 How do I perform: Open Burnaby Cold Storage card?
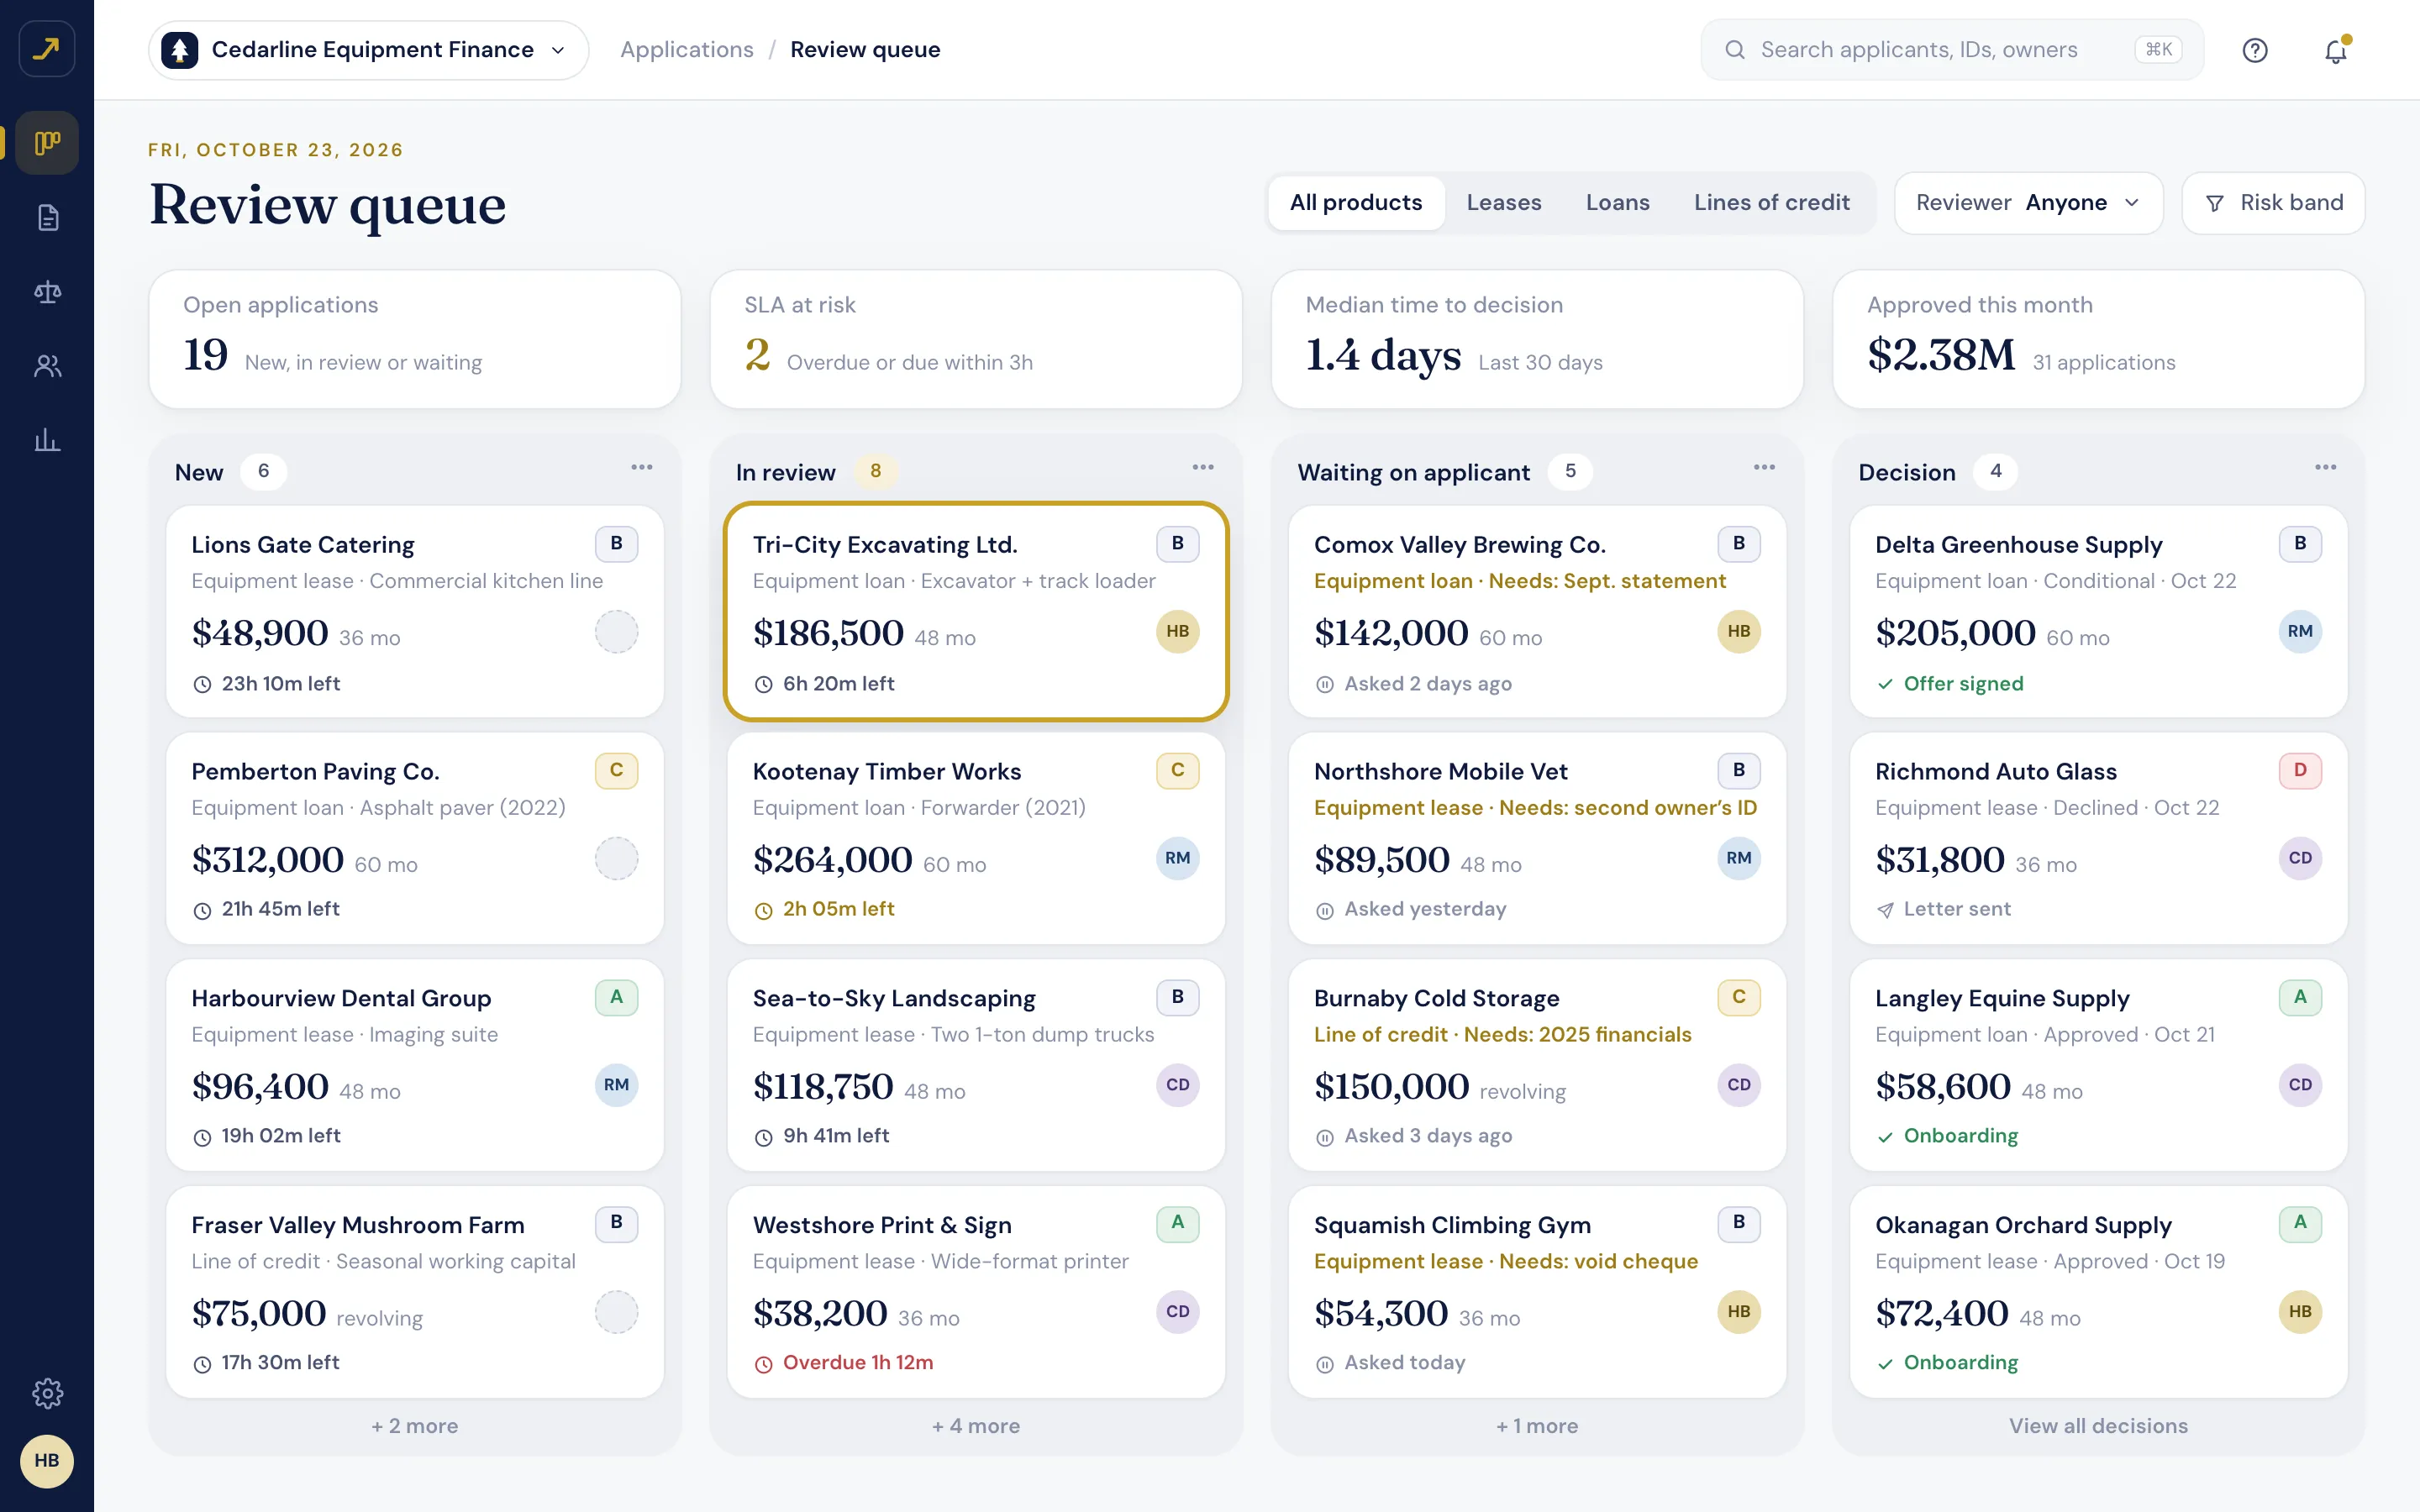coord(1537,1065)
